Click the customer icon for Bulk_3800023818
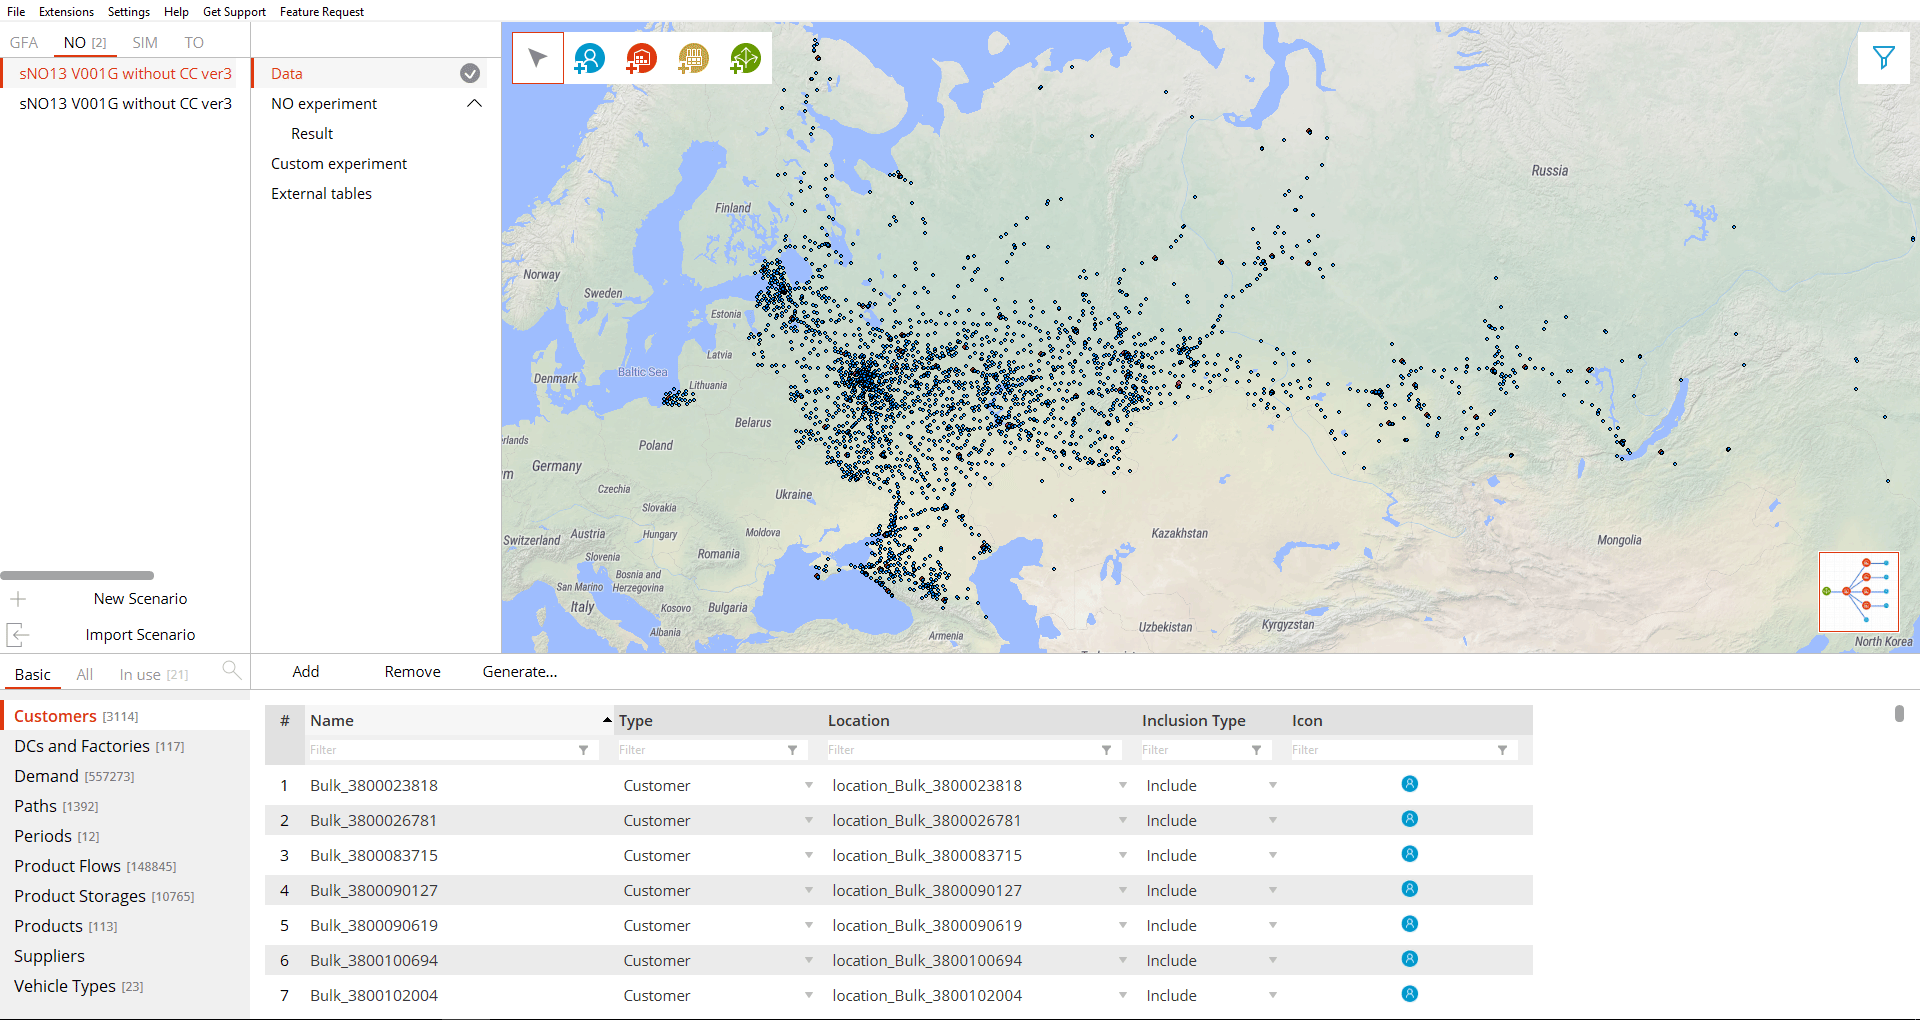This screenshot has height=1020, width=1920. pos(1409,784)
